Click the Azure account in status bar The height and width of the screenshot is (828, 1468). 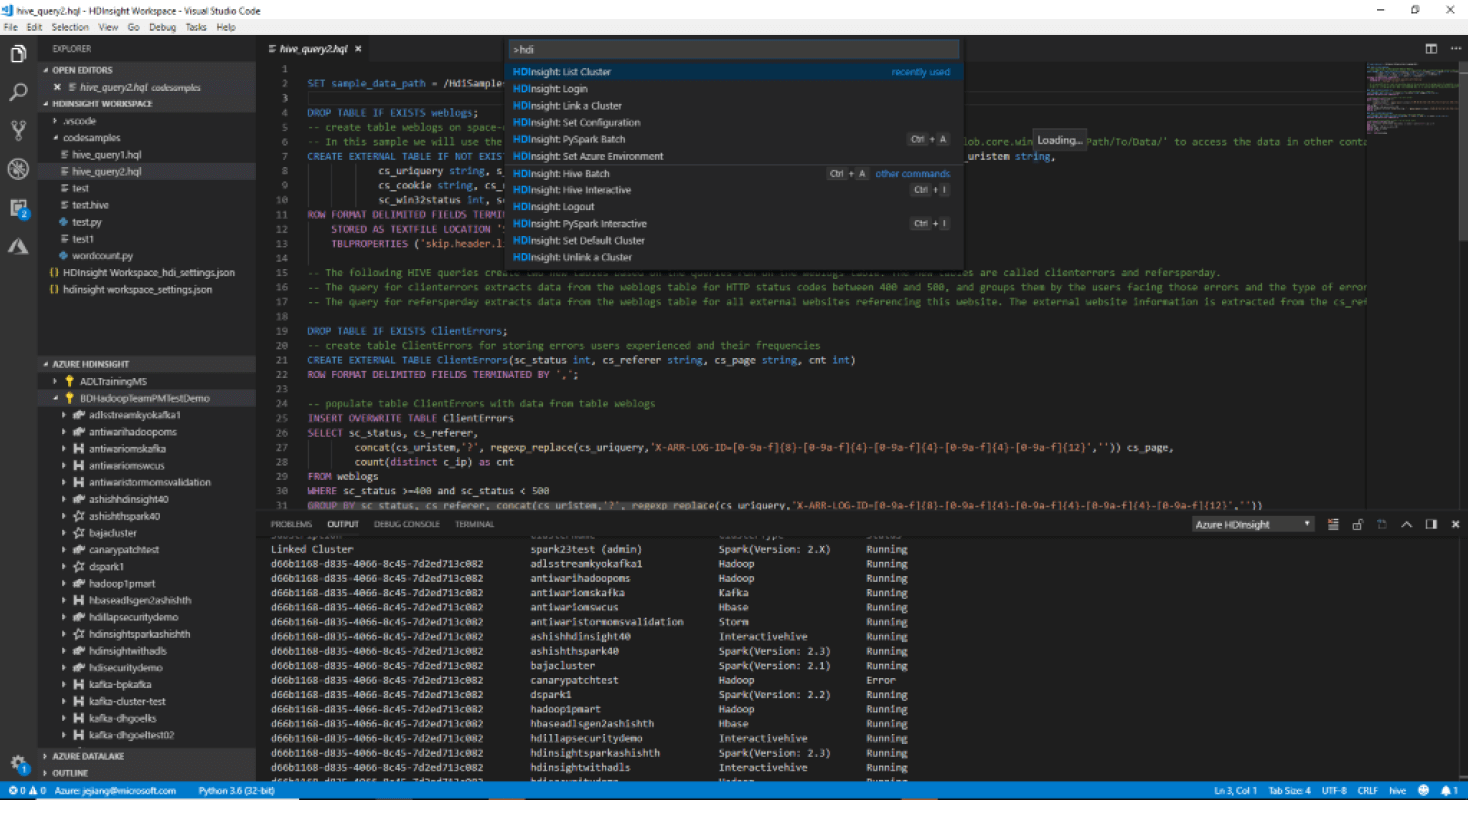click(115, 791)
